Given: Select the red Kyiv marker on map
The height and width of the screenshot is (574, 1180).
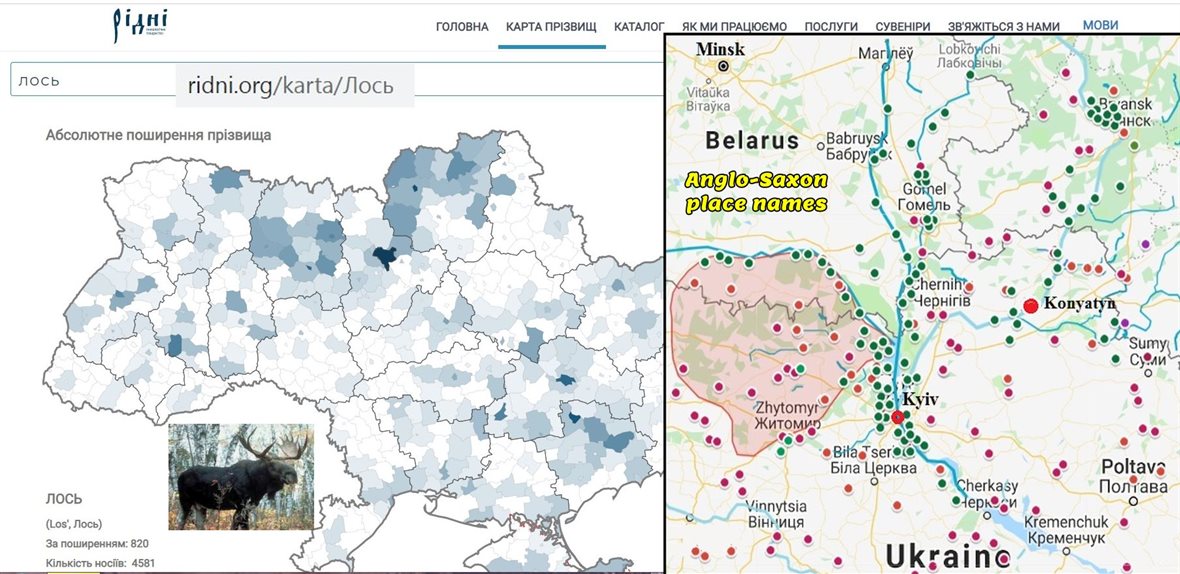Looking at the screenshot, I should (897, 416).
